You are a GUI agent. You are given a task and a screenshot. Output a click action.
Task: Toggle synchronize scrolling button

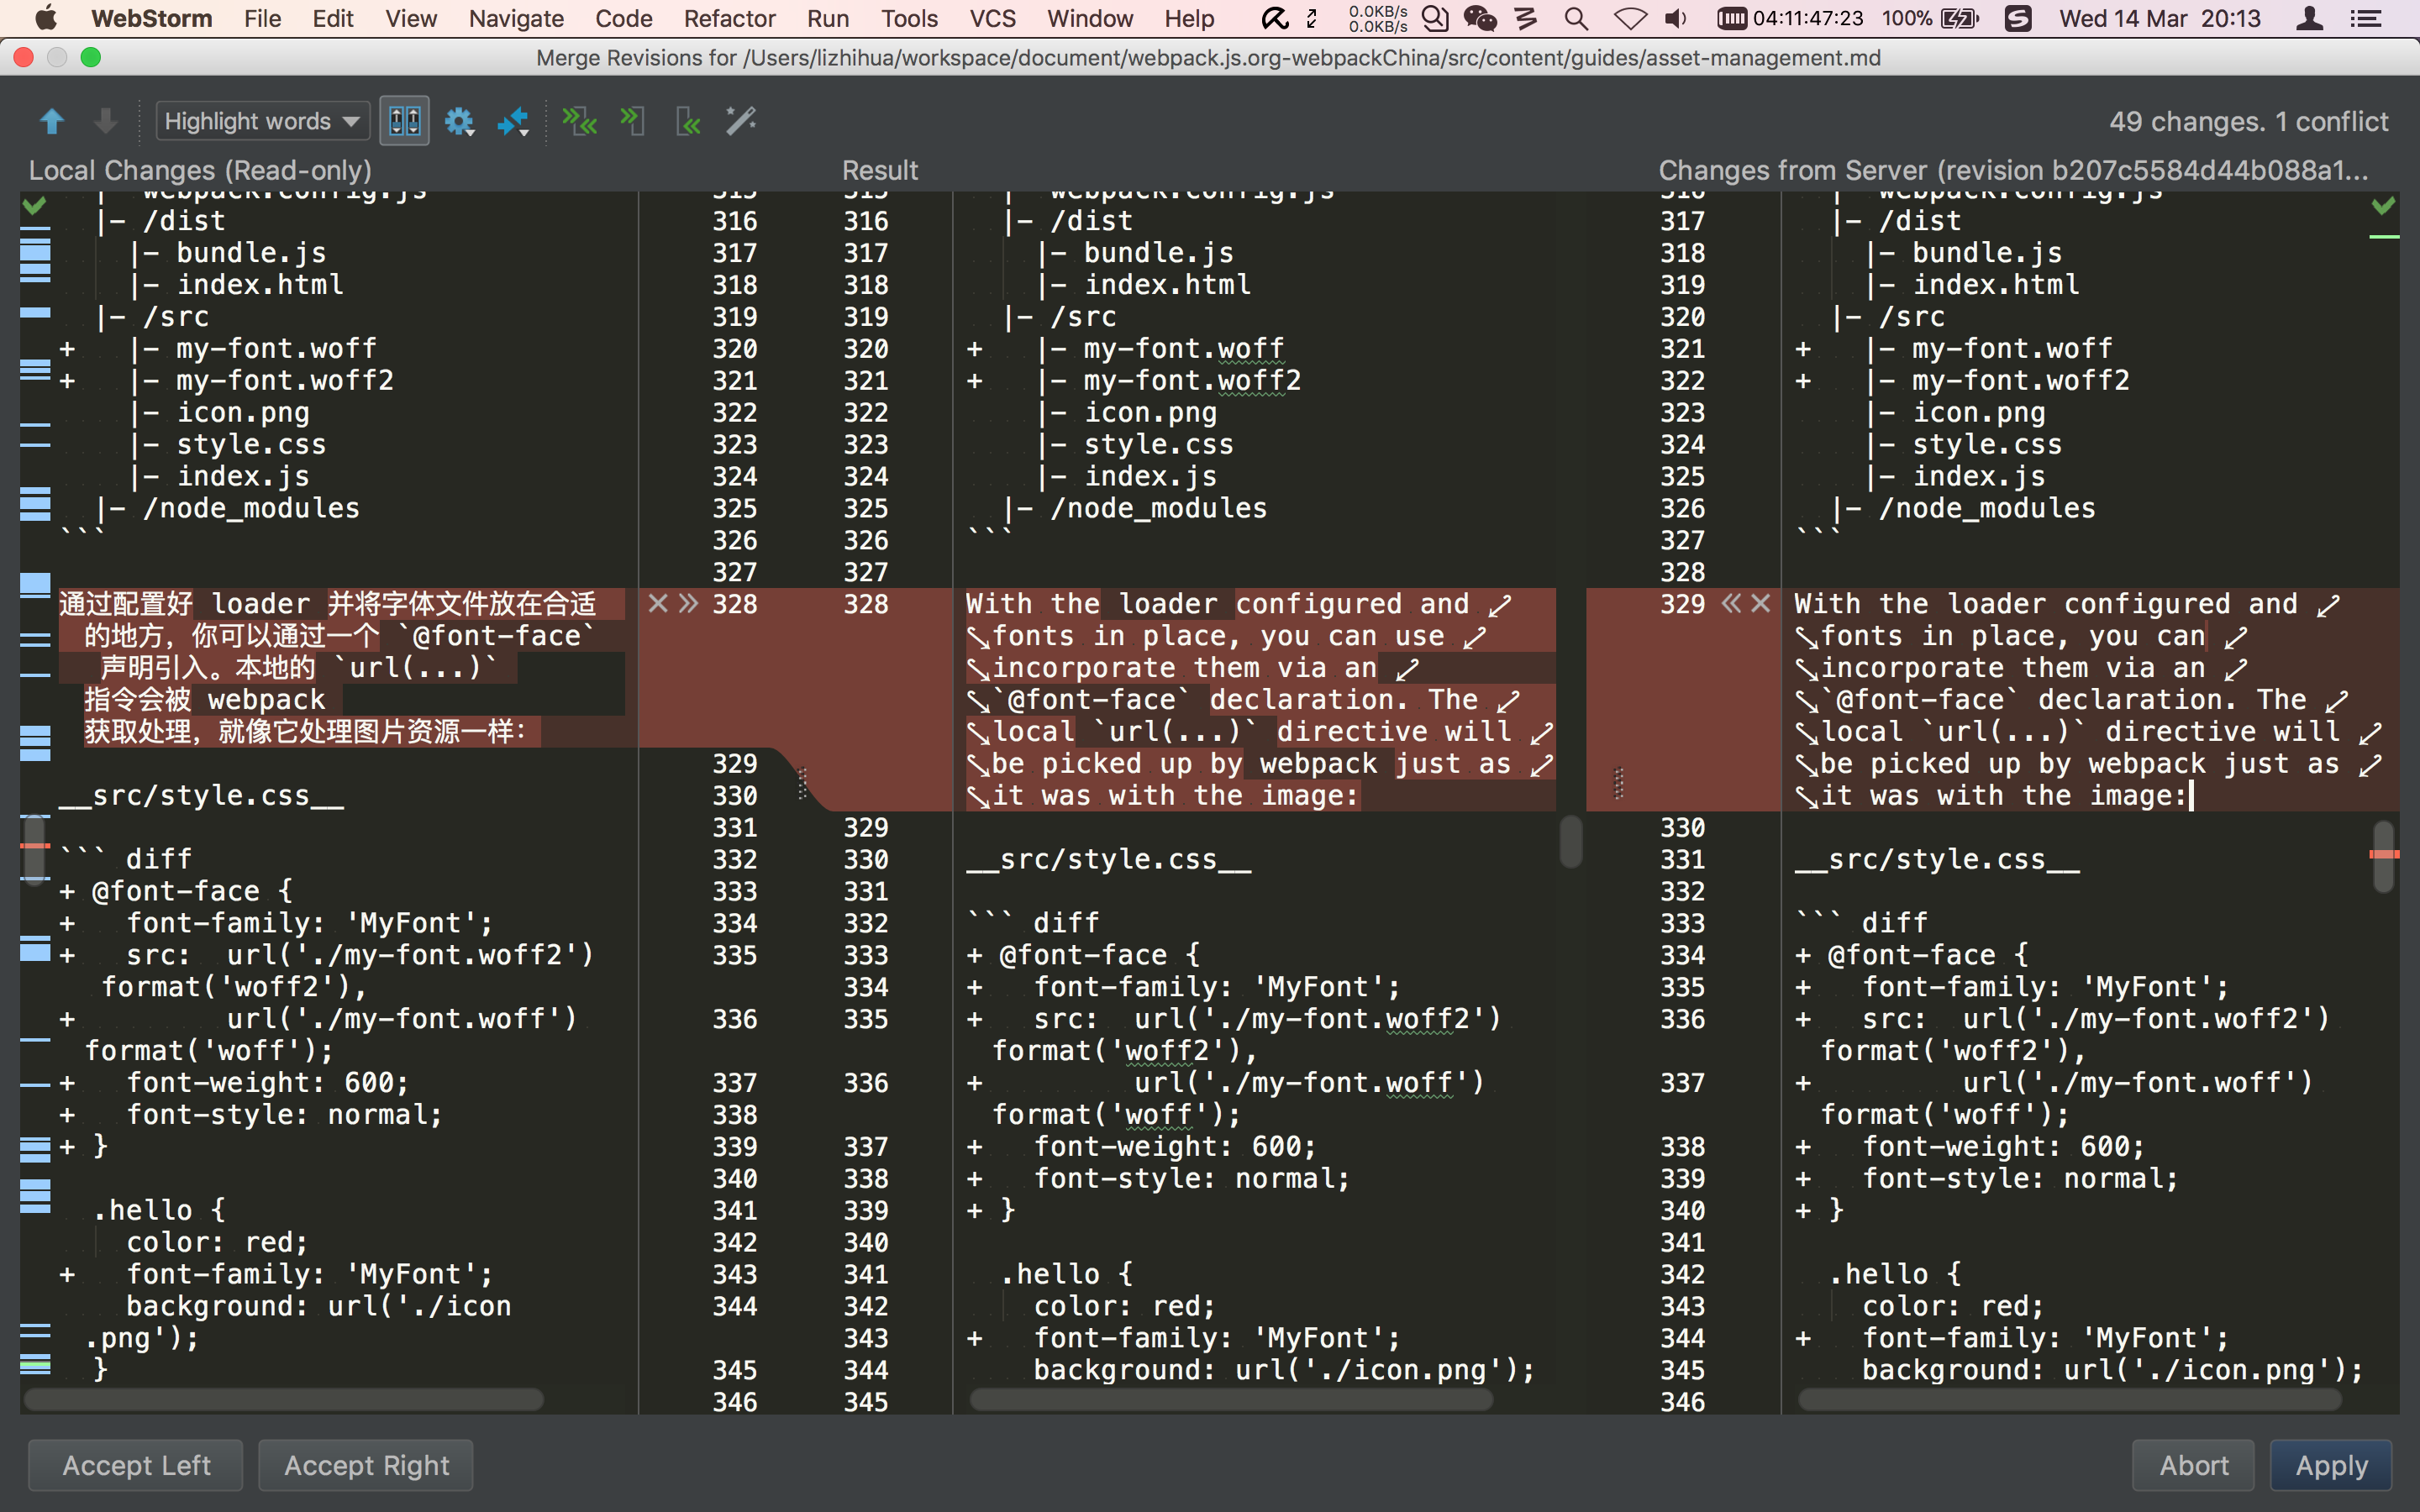[x=404, y=122]
